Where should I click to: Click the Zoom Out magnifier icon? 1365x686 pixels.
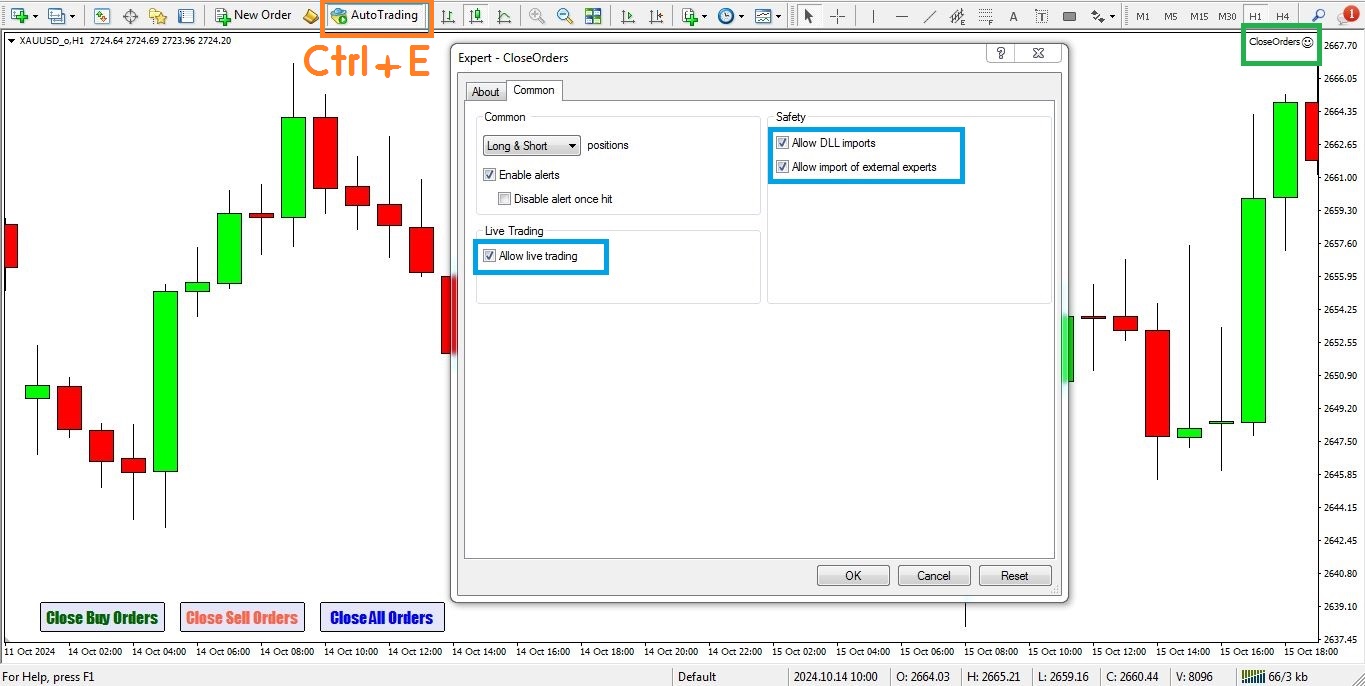coord(565,16)
